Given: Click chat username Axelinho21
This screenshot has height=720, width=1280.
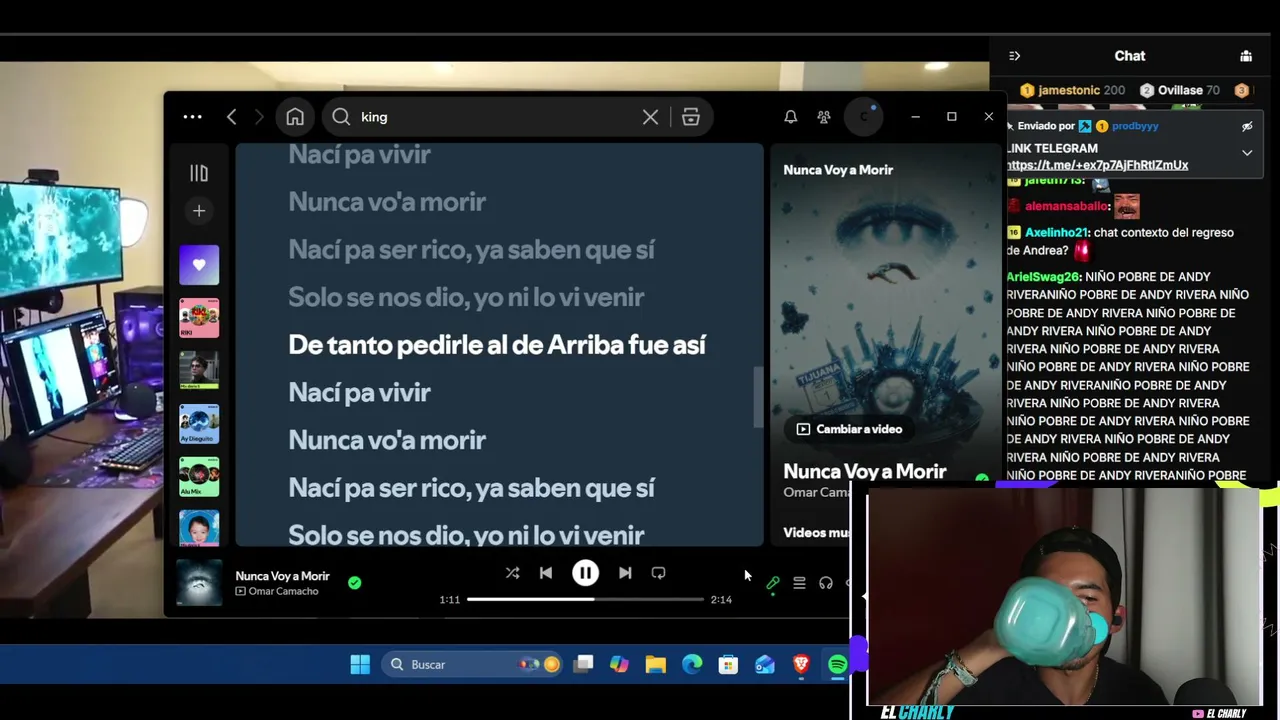Looking at the screenshot, I should pyautogui.click(x=1055, y=232).
